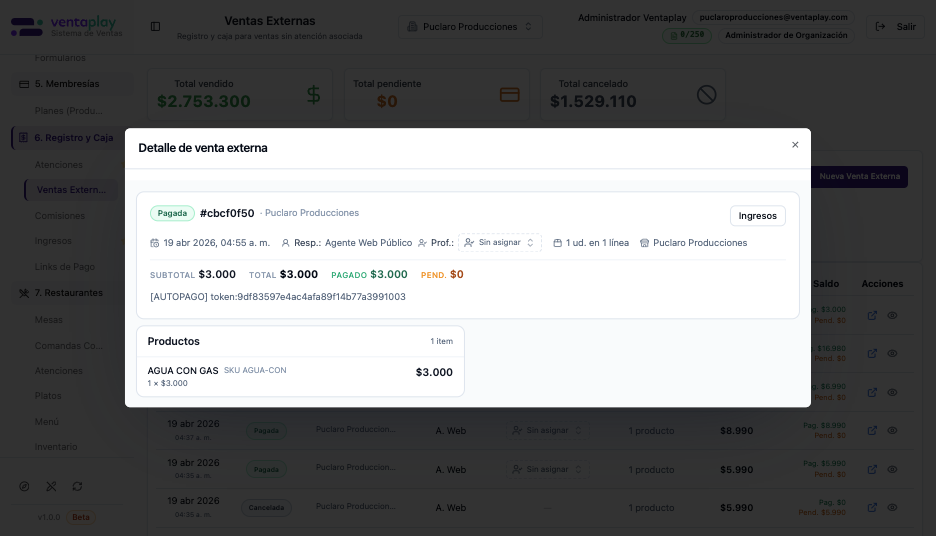The height and width of the screenshot is (536, 936).
Task: Open external link for the $16.980 row
Action: (x=872, y=353)
